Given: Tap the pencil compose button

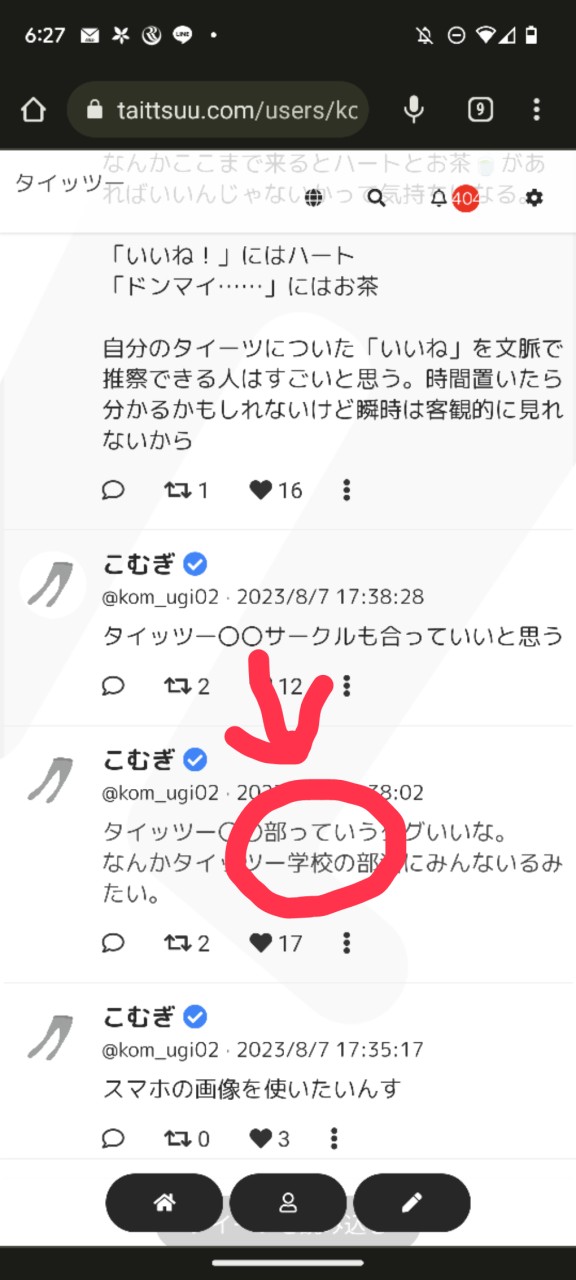Looking at the screenshot, I should [x=412, y=1203].
